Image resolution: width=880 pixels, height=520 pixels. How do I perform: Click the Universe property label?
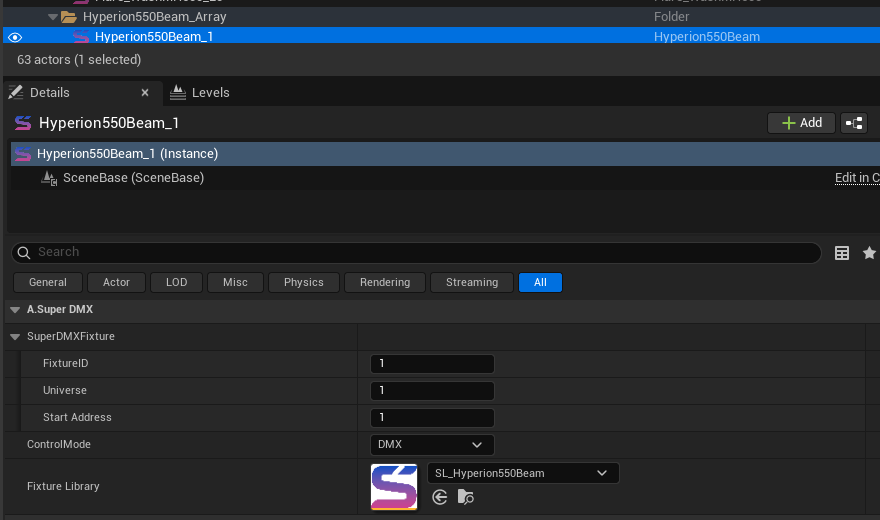tap(65, 390)
